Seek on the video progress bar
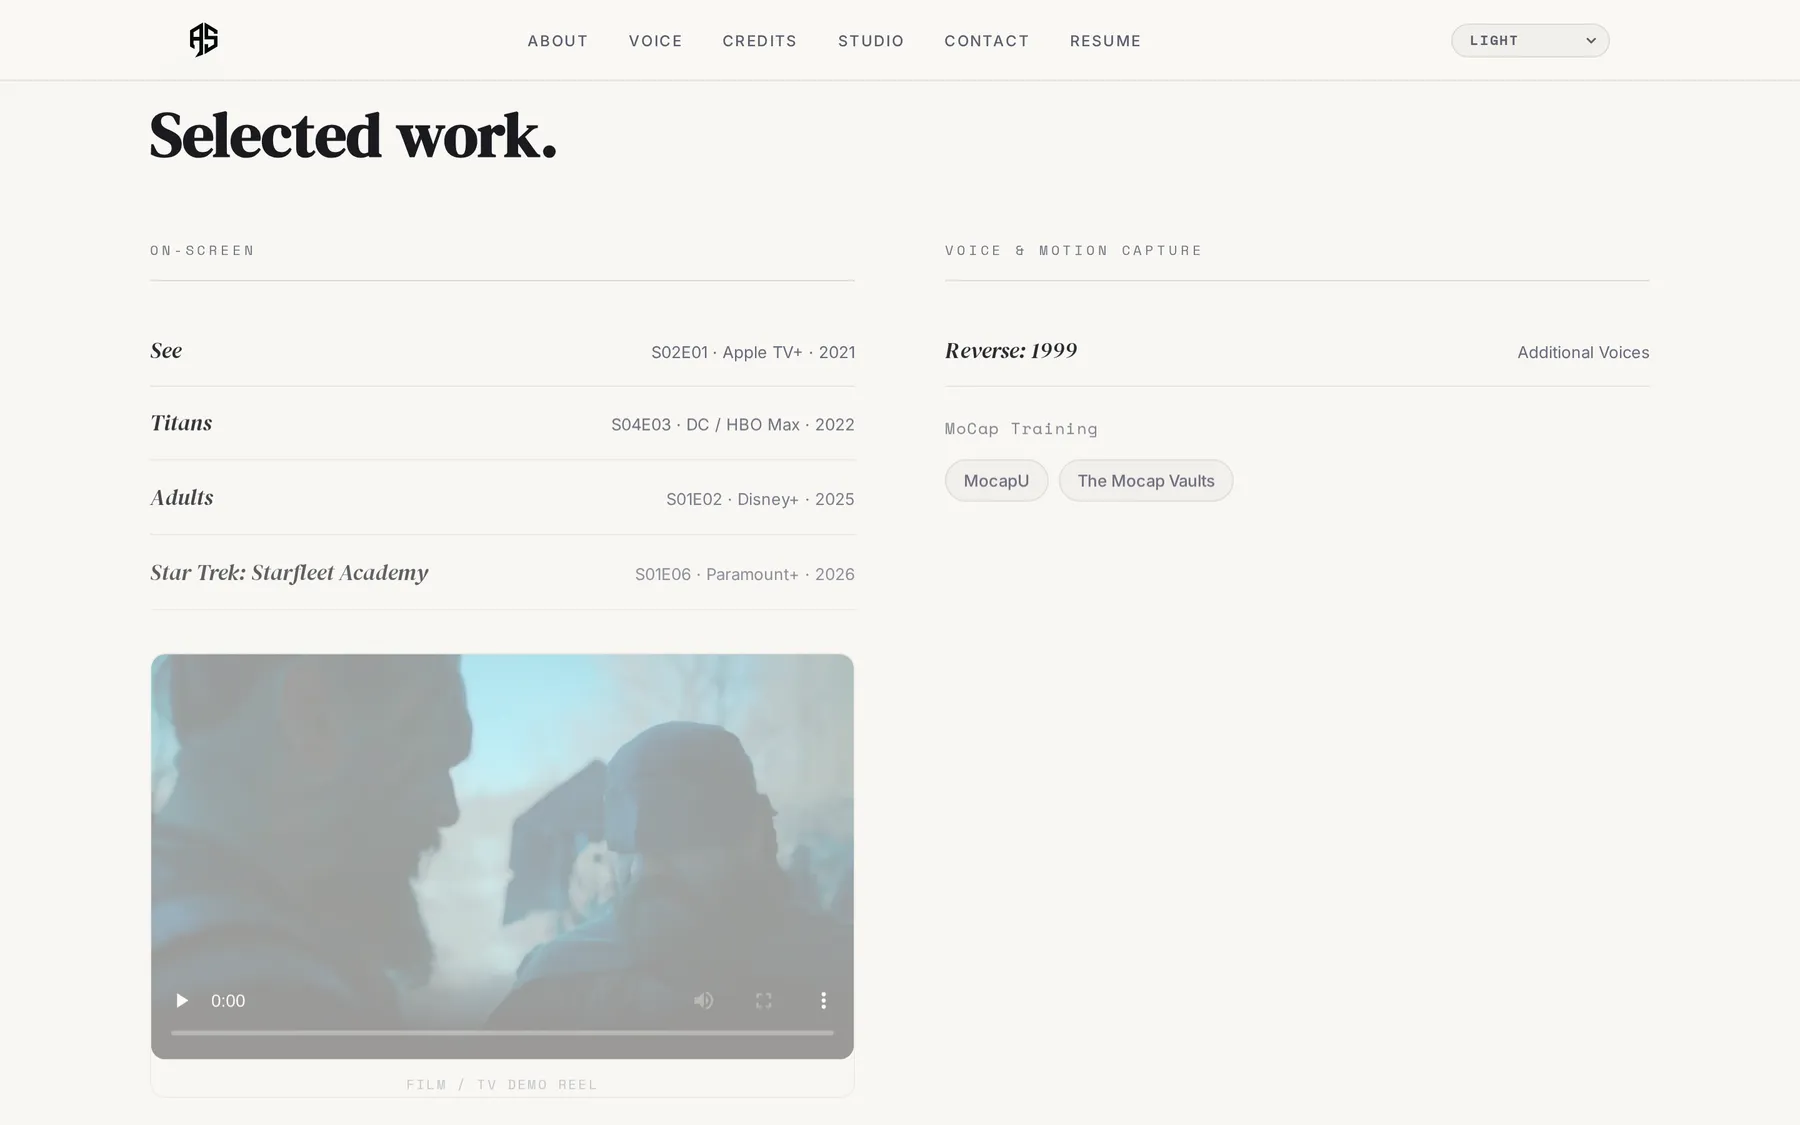1800x1125 pixels. pos(502,1032)
